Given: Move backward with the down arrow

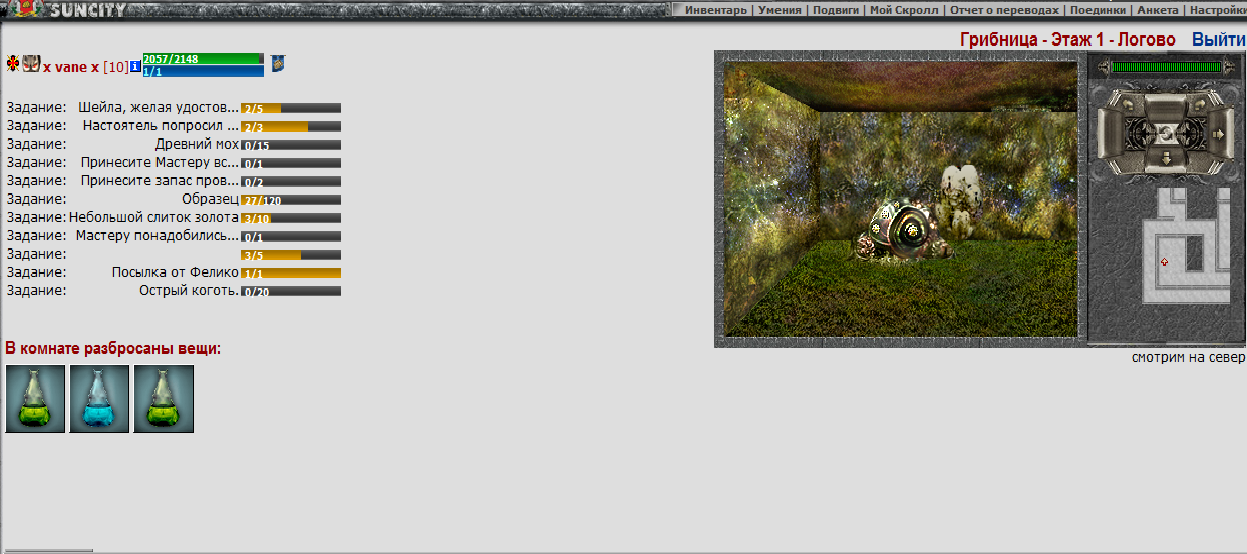Looking at the screenshot, I should pyautogui.click(x=1166, y=158).
